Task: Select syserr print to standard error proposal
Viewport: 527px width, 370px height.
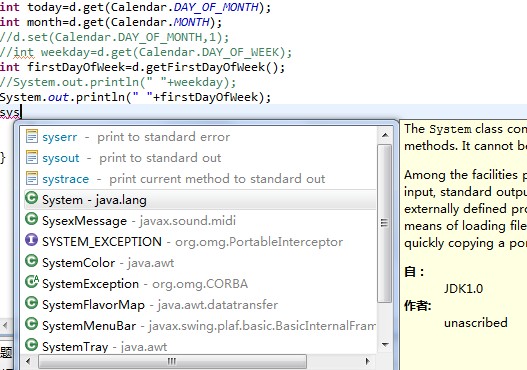Action: click(200, 137)
